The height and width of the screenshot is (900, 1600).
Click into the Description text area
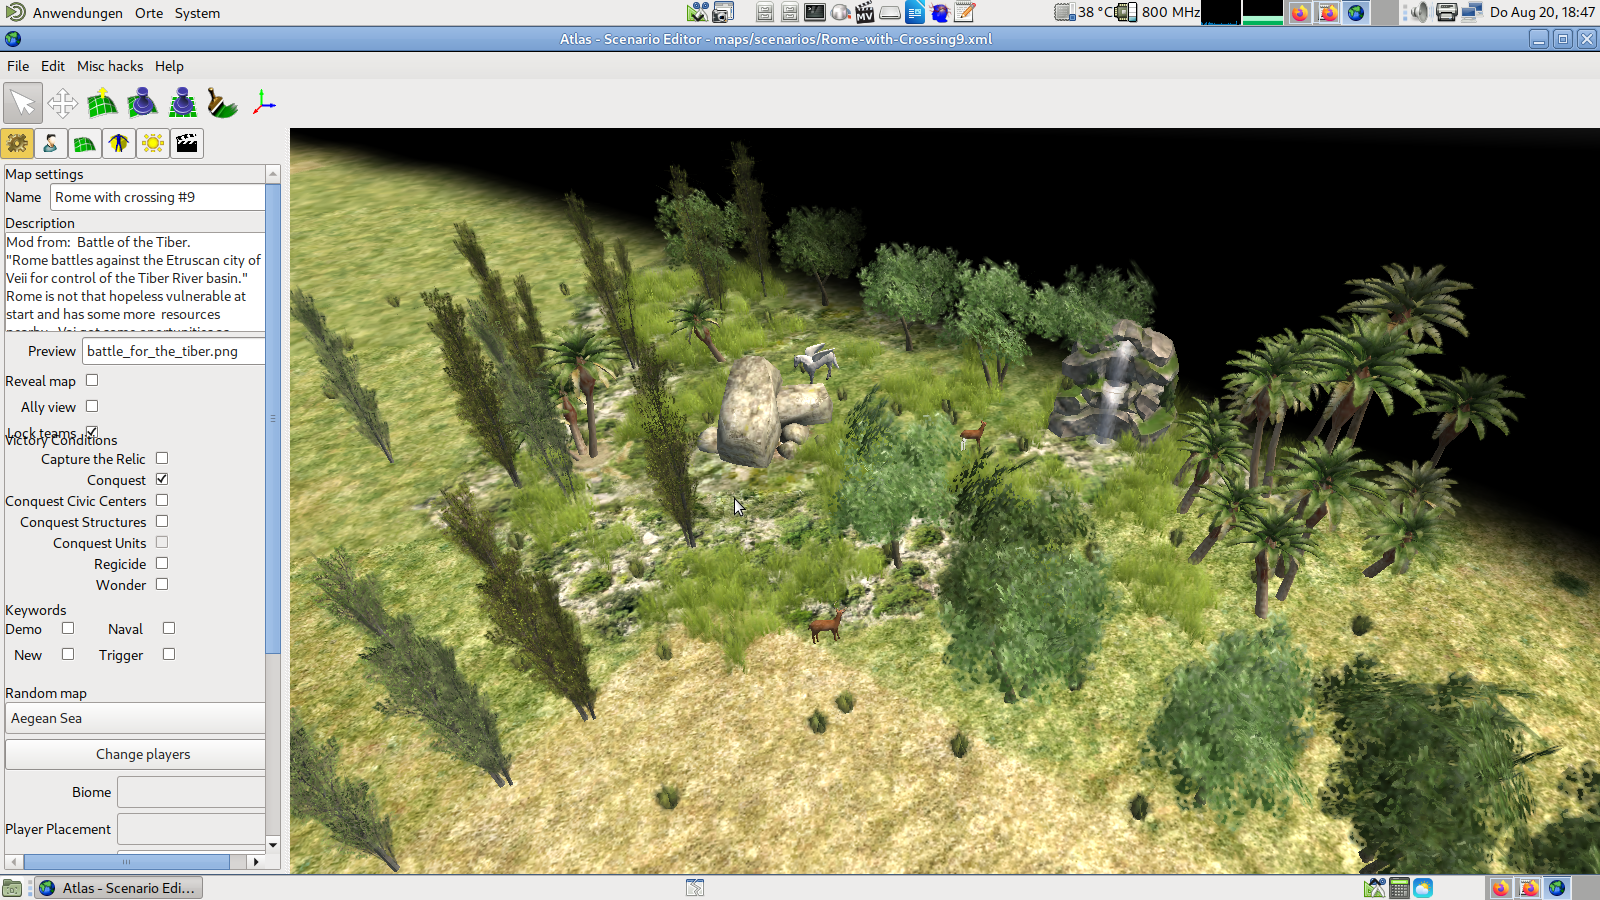[x=135, y=282]
